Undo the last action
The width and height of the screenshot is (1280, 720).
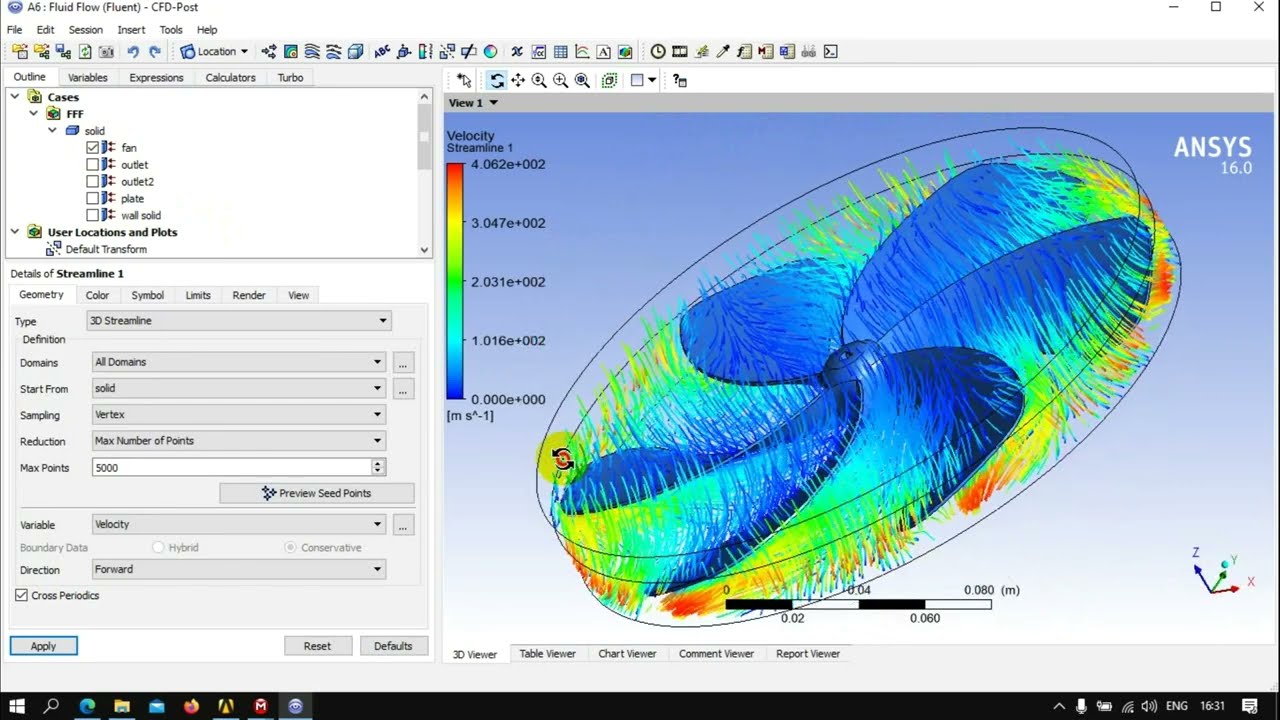(133, 51)
